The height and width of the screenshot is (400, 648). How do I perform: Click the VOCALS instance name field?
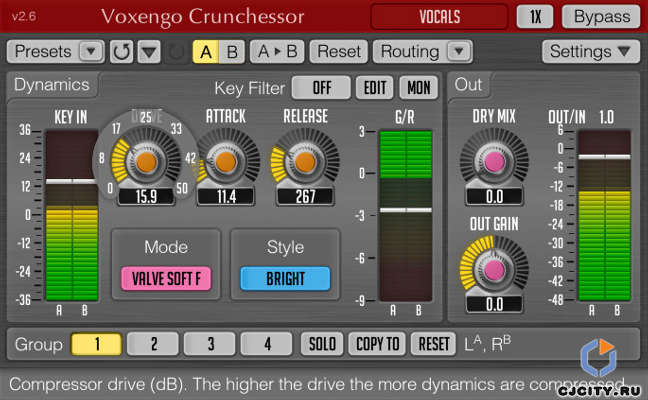click(440, 17)
